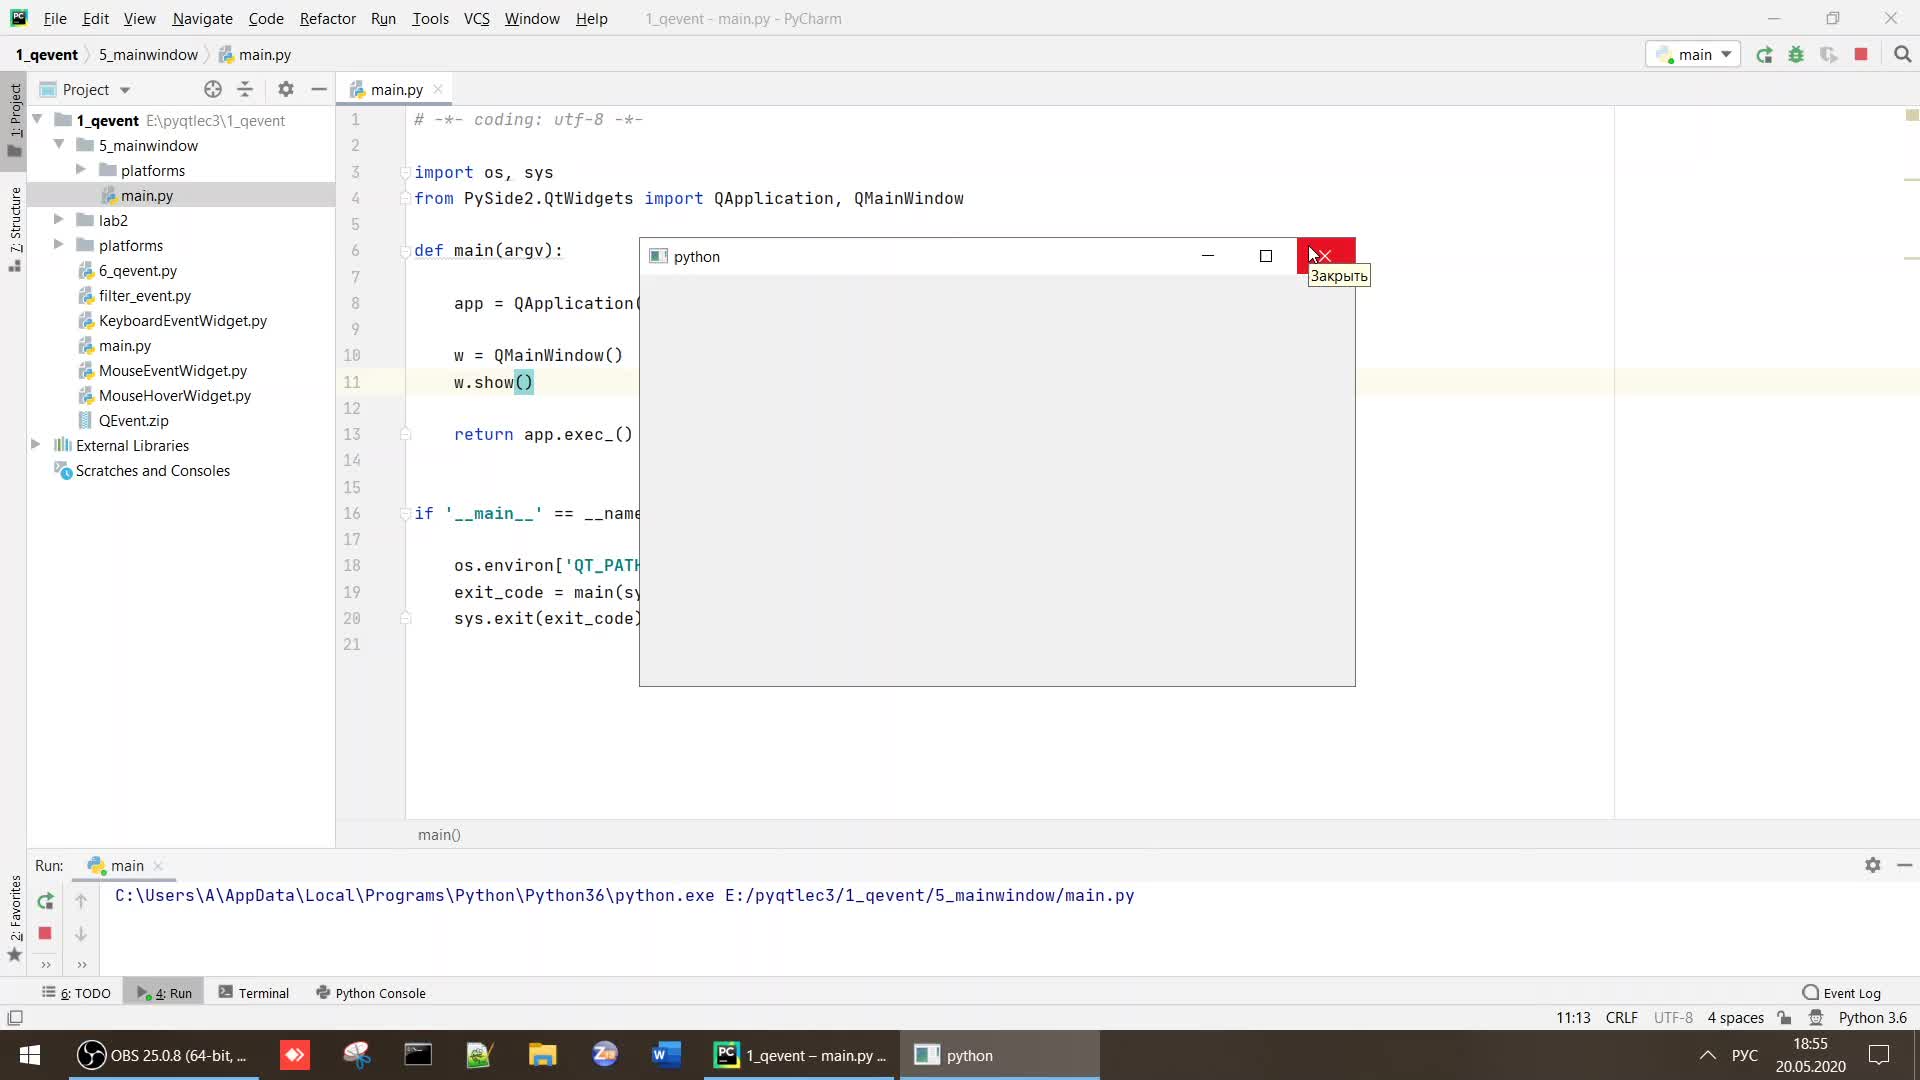The width and height of the screenshot is (1920, 1080).
Task: Open Run panel settings gear icon
Action: click(x=1873, y=865)
